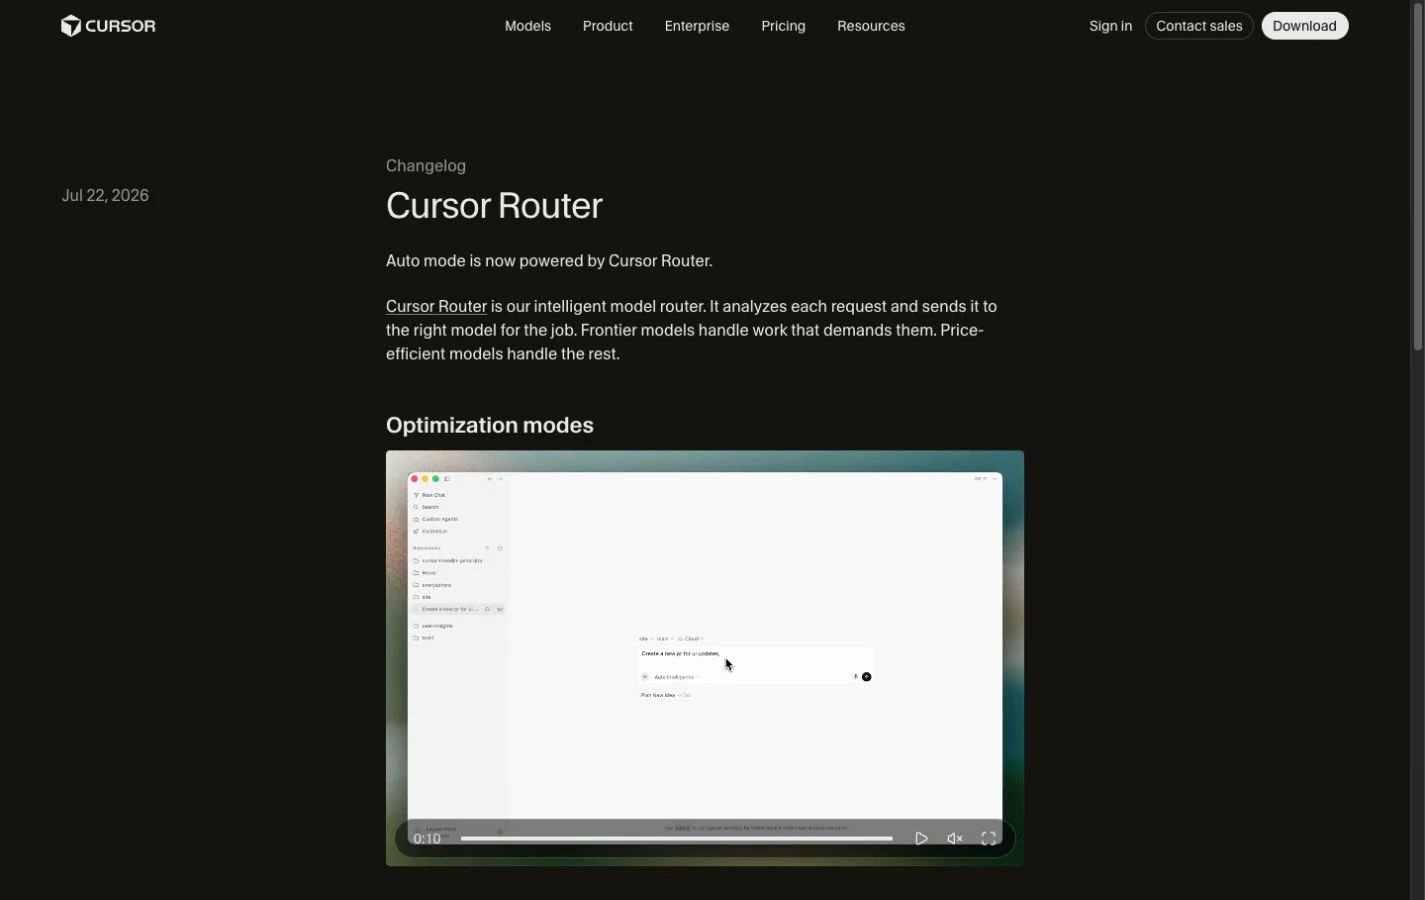Screen dimensions: 1425x900
Task: Click the 'Cursor Router' page title
Action: pyautogui.click(x=494, y=205)
